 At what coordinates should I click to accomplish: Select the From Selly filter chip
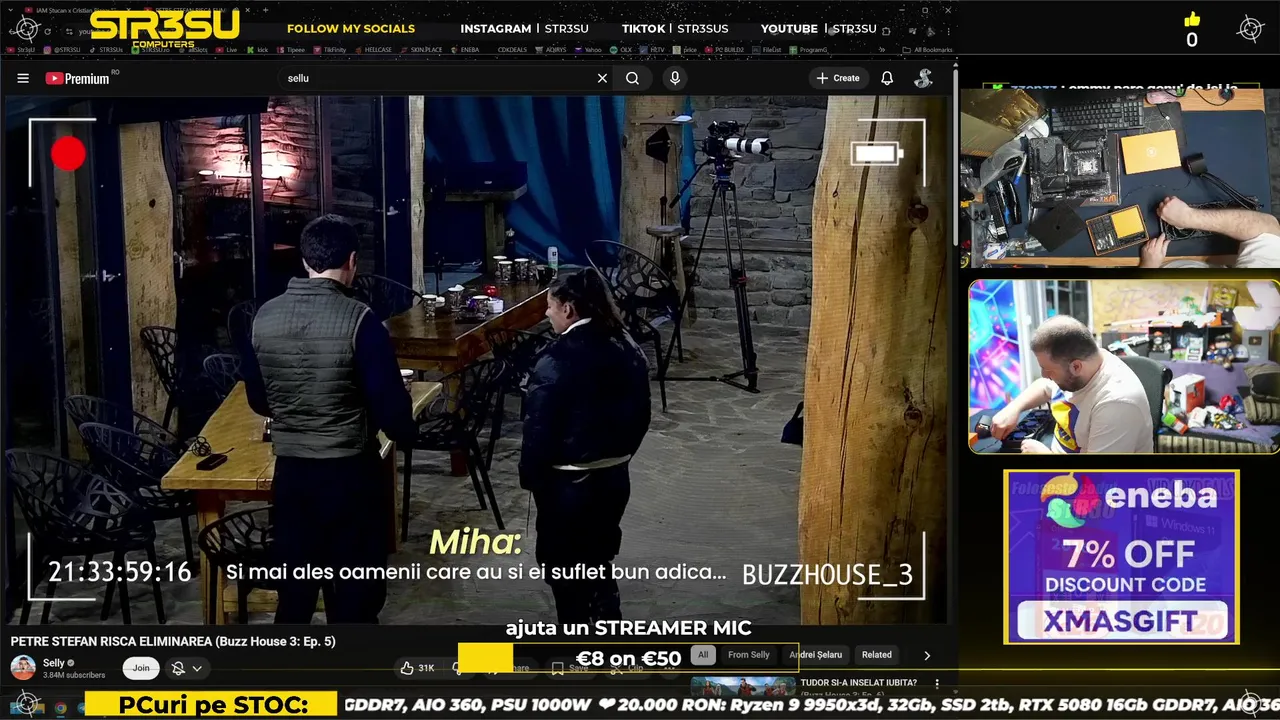coord(749,655)
